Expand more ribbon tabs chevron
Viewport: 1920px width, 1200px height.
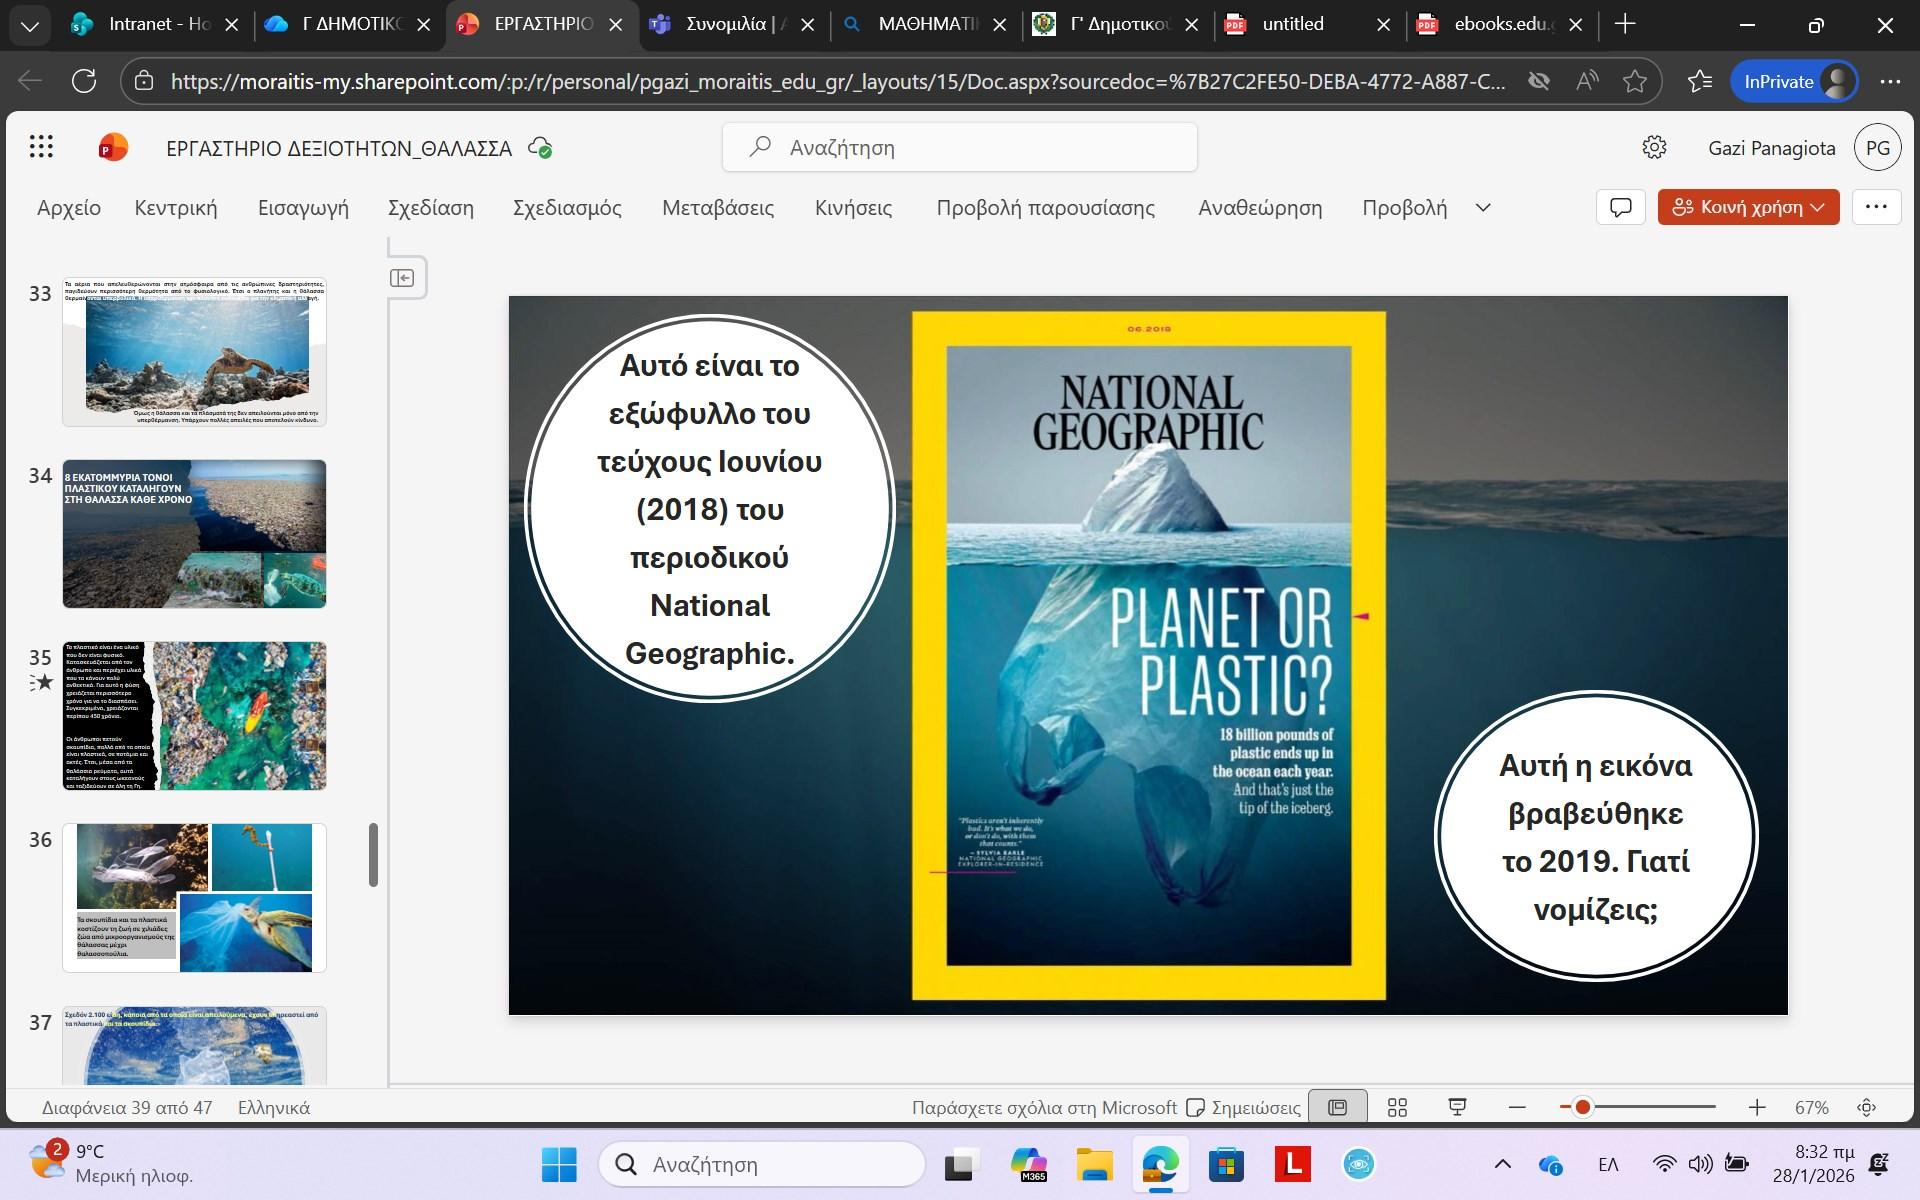[1483, 207]
